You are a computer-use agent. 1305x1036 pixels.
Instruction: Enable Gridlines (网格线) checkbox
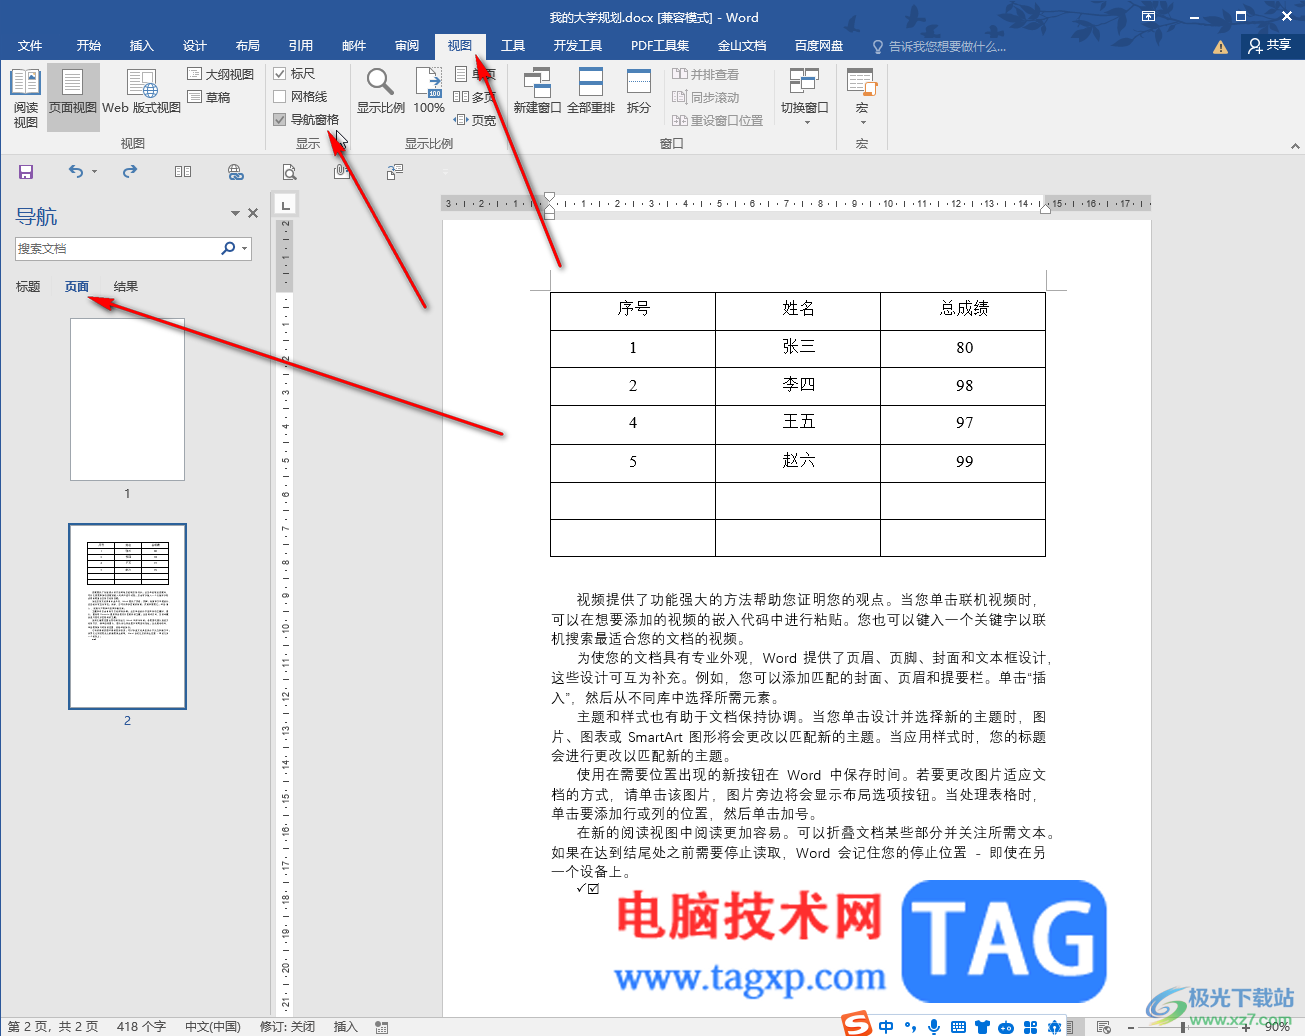click(x=280, y=97)
